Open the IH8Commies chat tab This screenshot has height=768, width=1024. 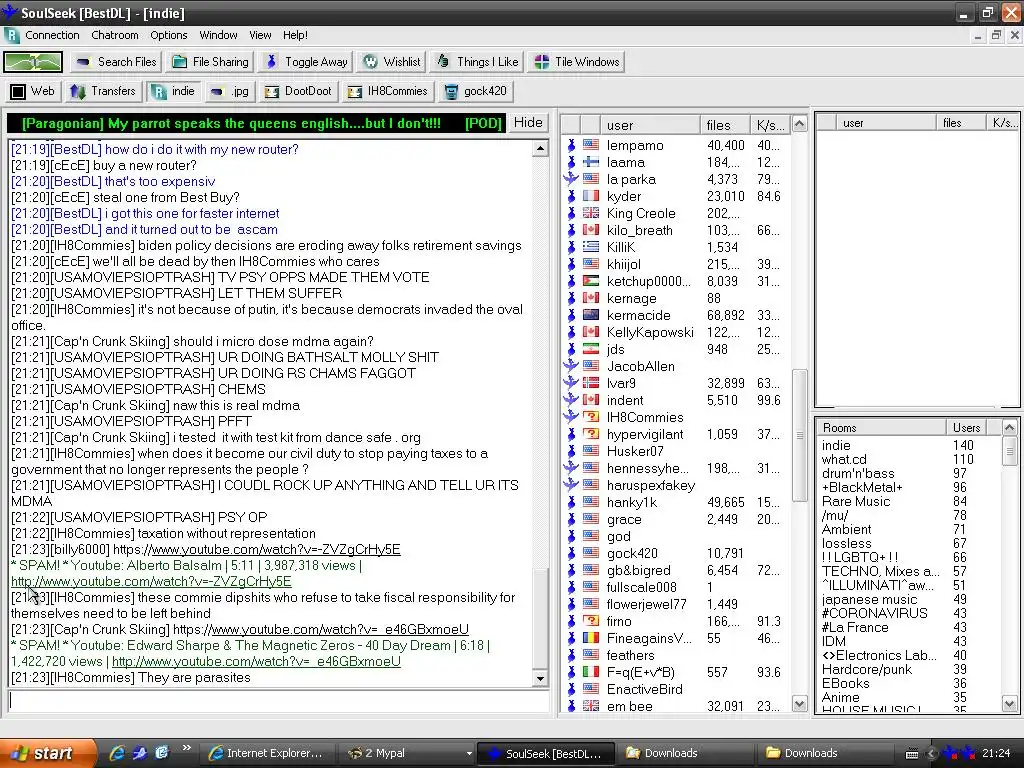[387, 91]
